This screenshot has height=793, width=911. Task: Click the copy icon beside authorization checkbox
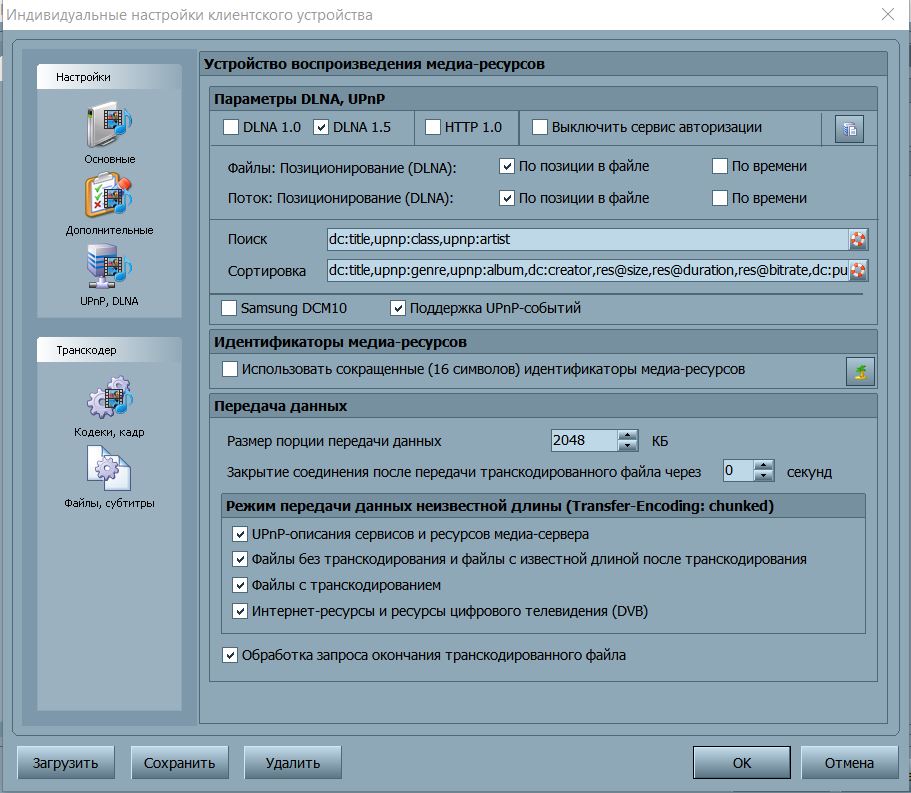point(849,129)
